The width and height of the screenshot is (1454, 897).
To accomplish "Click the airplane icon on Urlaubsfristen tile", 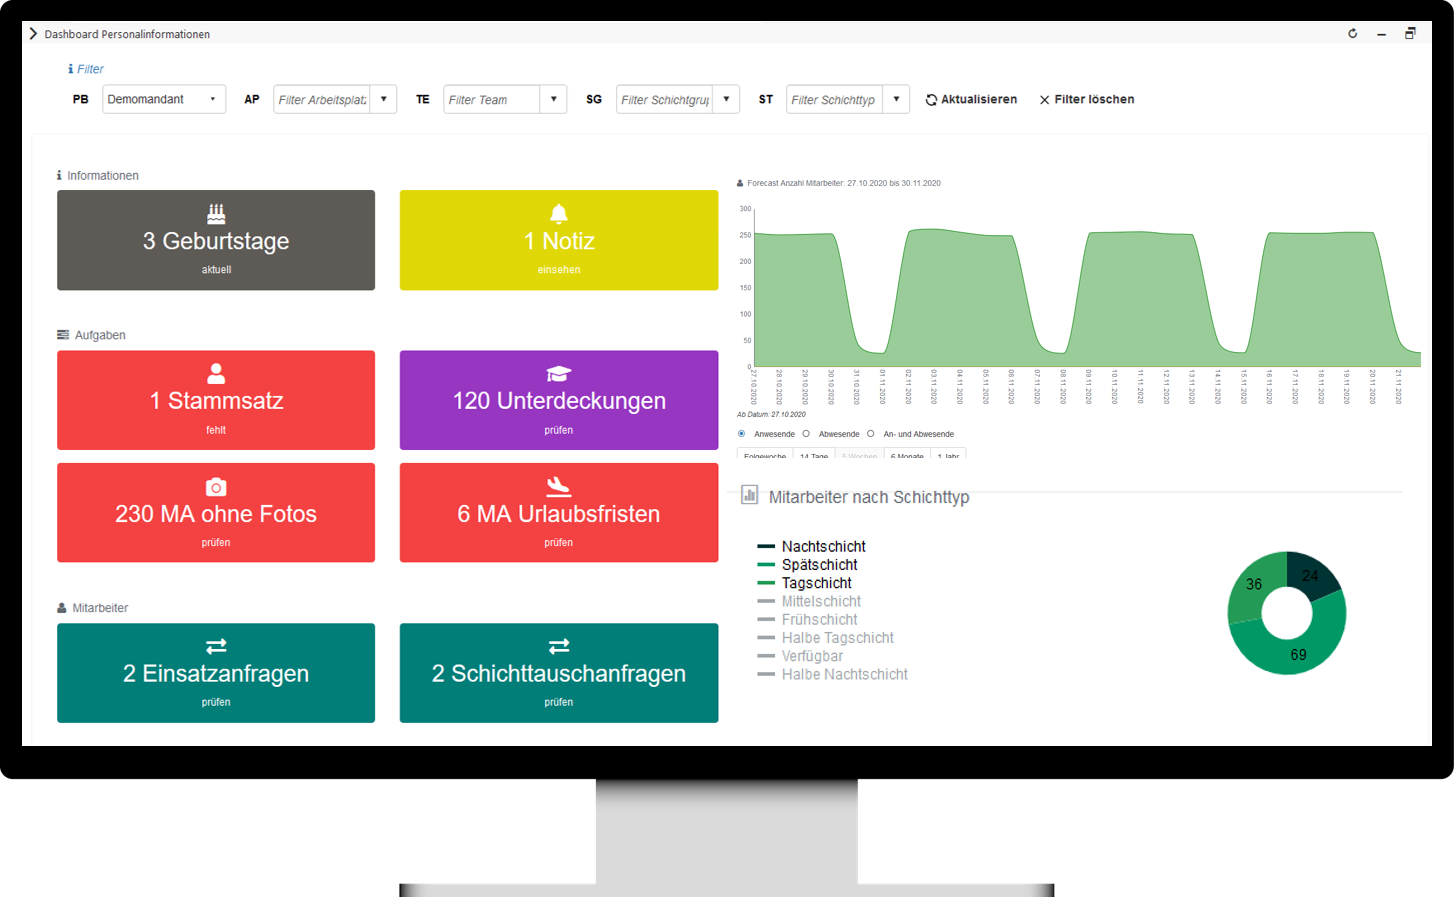I will coord(559,487).
